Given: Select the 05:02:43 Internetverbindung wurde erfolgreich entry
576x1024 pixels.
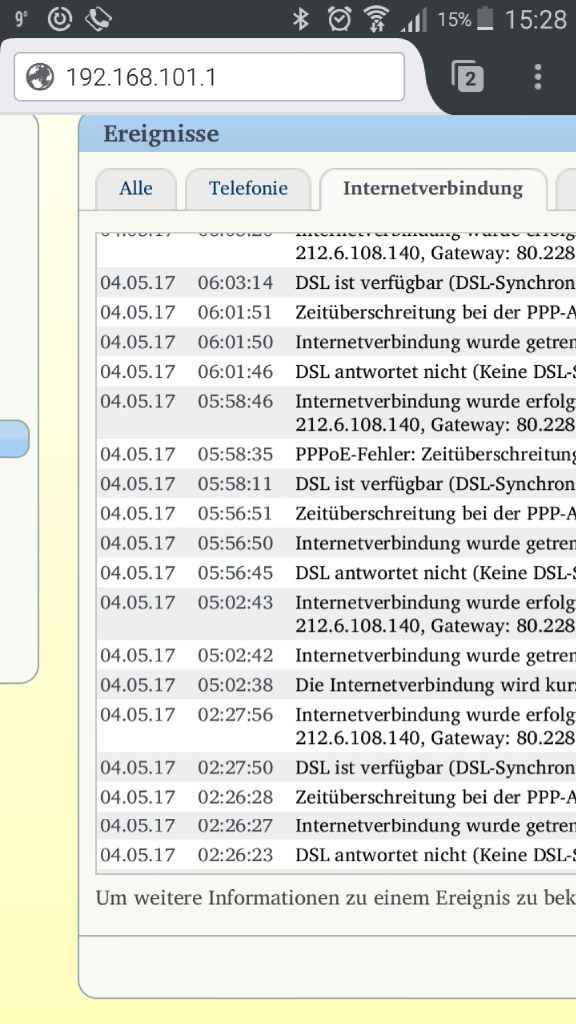Looking at the screenshot, I should click(336, 614).
